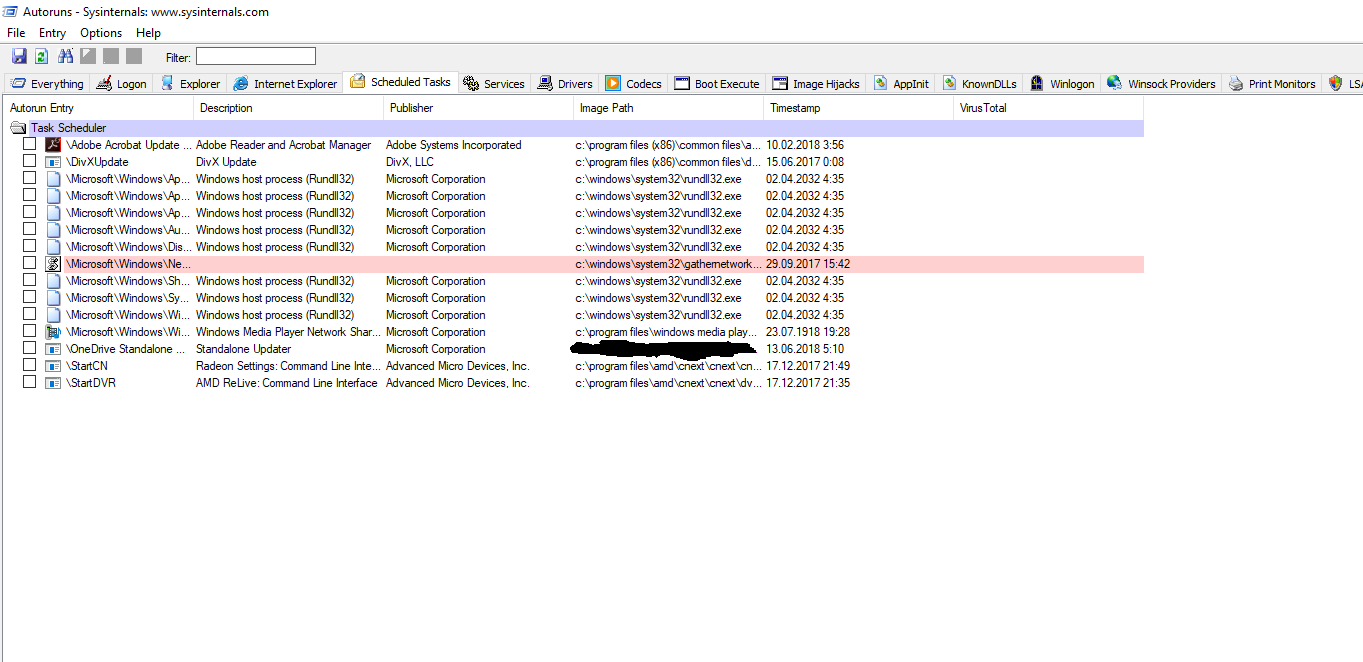This screenshot has width=1363, height=662.
Task: Select the Task Scheduler group row label
Action: (x=68, y=128)
